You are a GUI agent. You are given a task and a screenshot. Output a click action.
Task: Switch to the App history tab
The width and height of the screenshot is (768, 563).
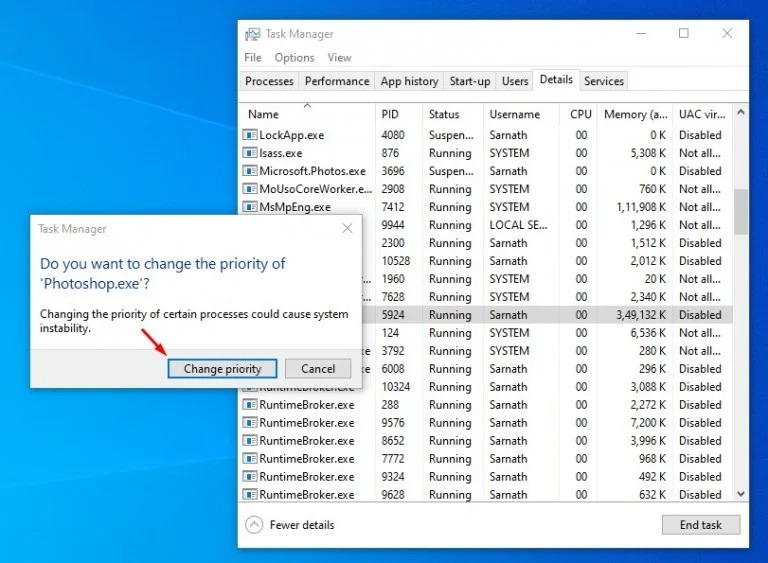tap(409, 81)
